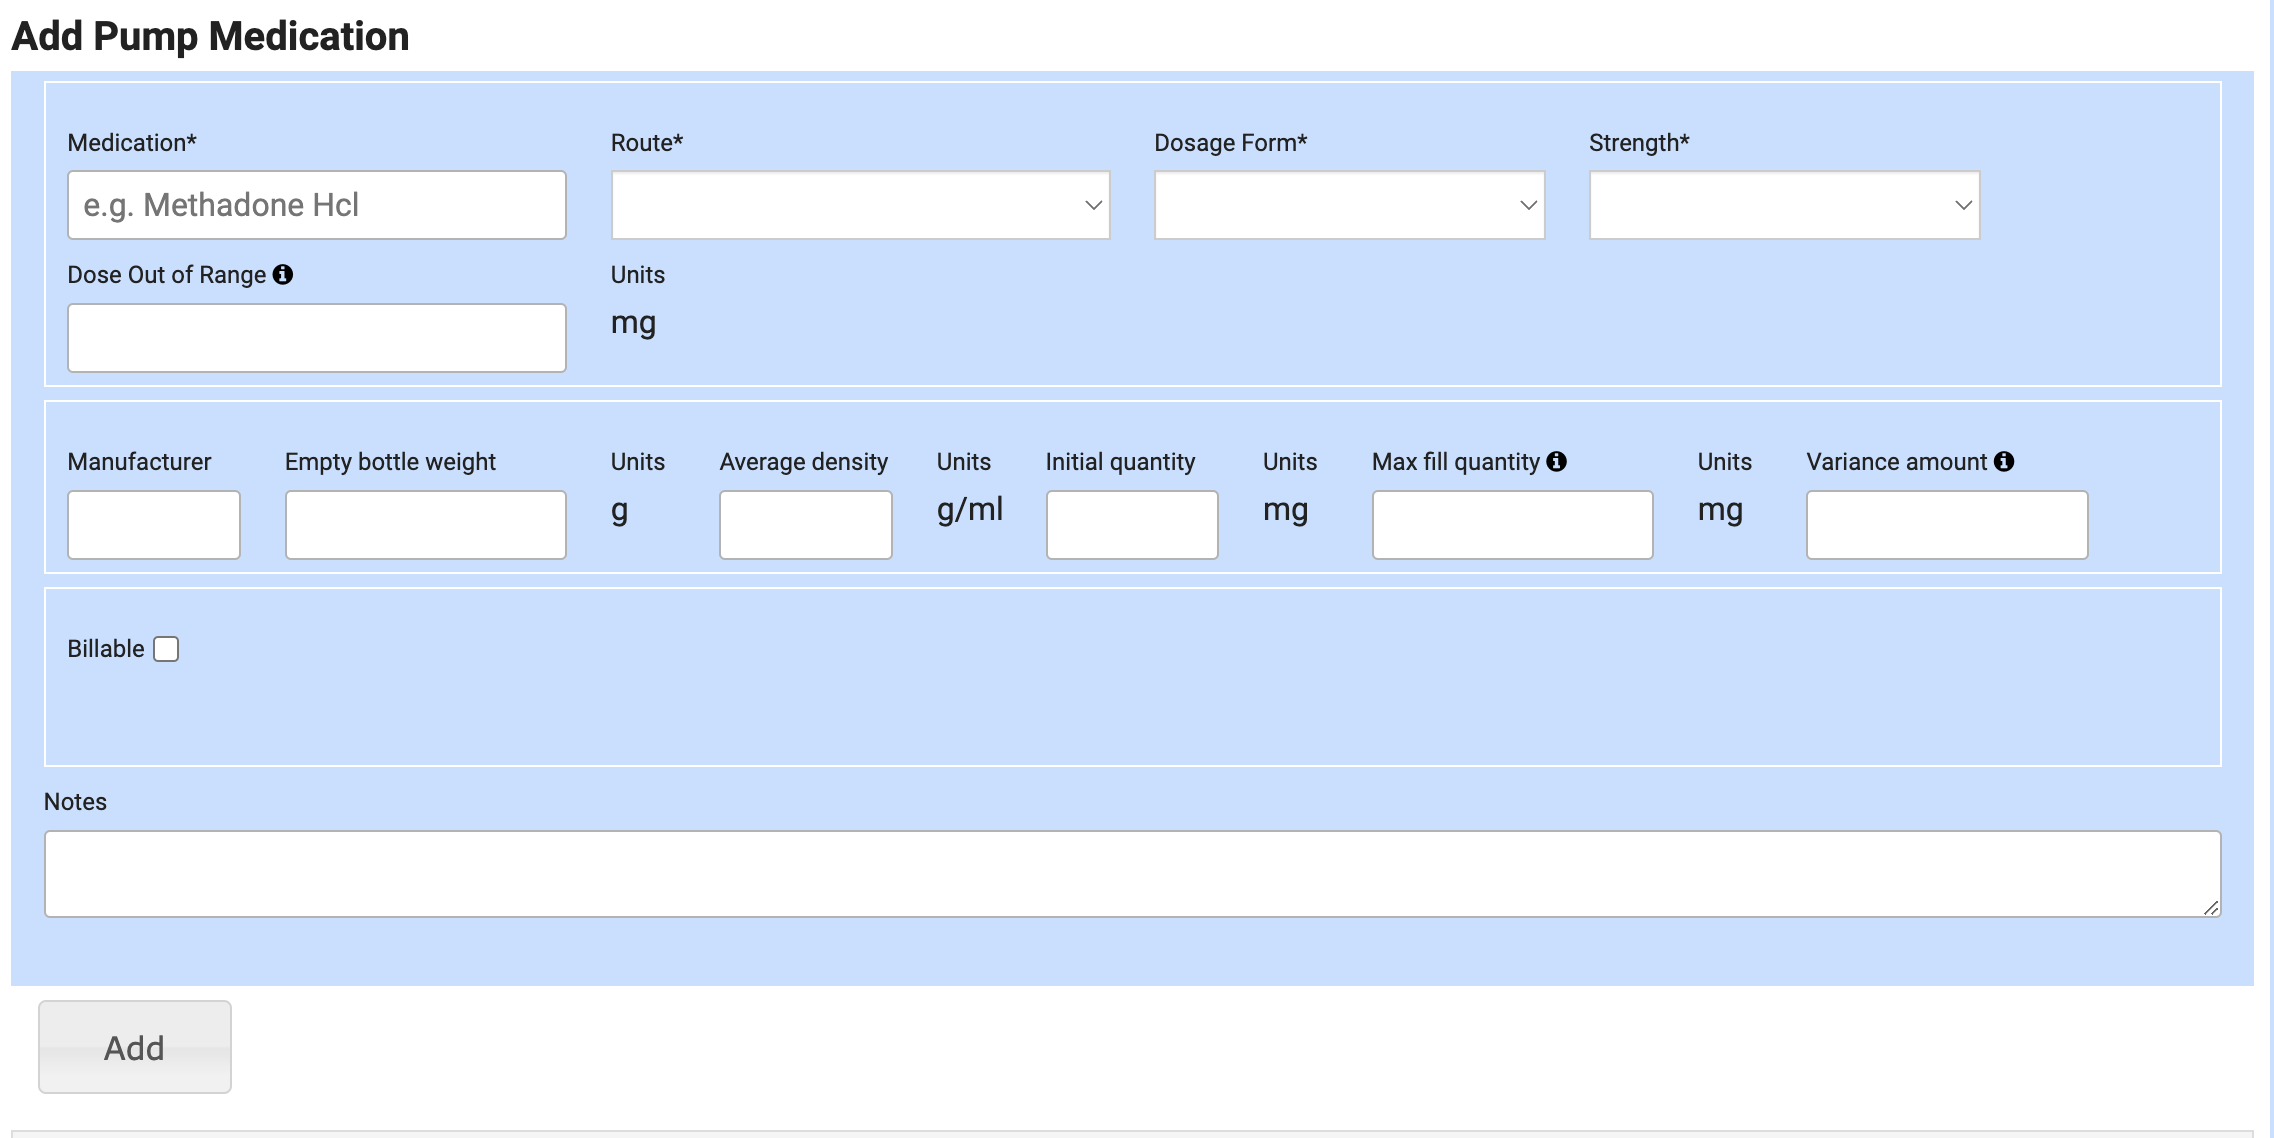The image size is (2274, 1138).
Task: Select the Manufacturer text box
Action: pos(153,524)
